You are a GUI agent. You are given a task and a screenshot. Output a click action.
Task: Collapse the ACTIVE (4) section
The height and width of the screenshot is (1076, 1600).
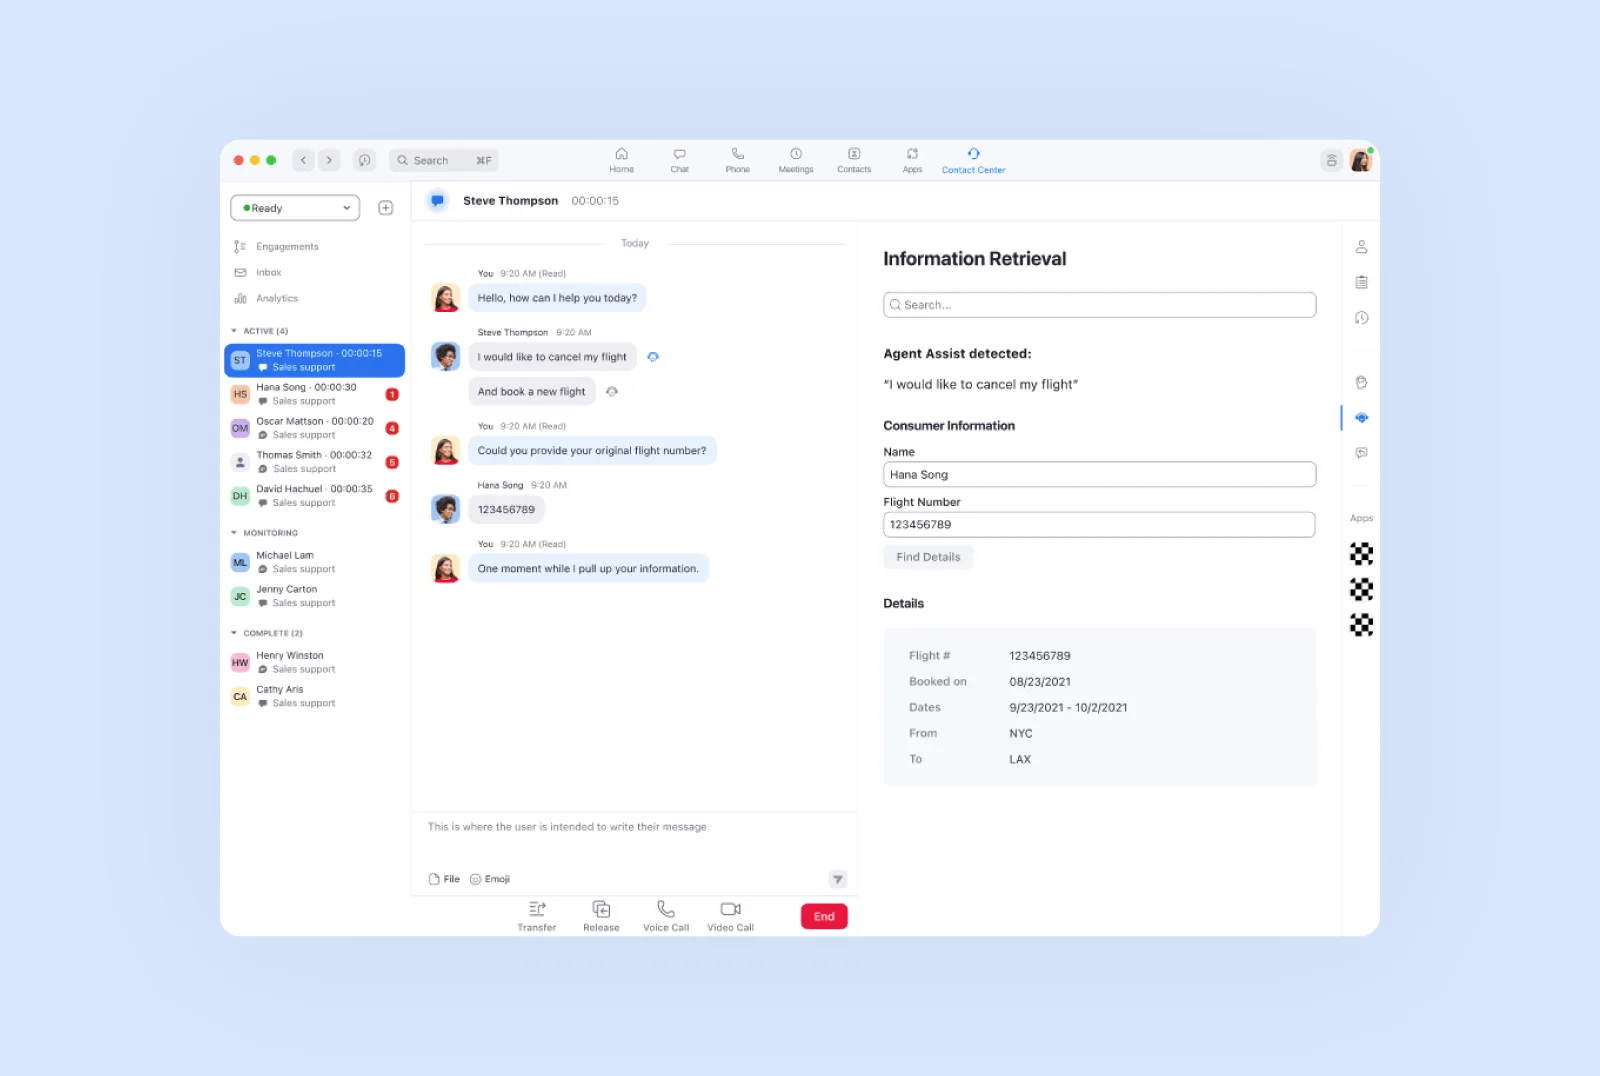coord(234,331)
